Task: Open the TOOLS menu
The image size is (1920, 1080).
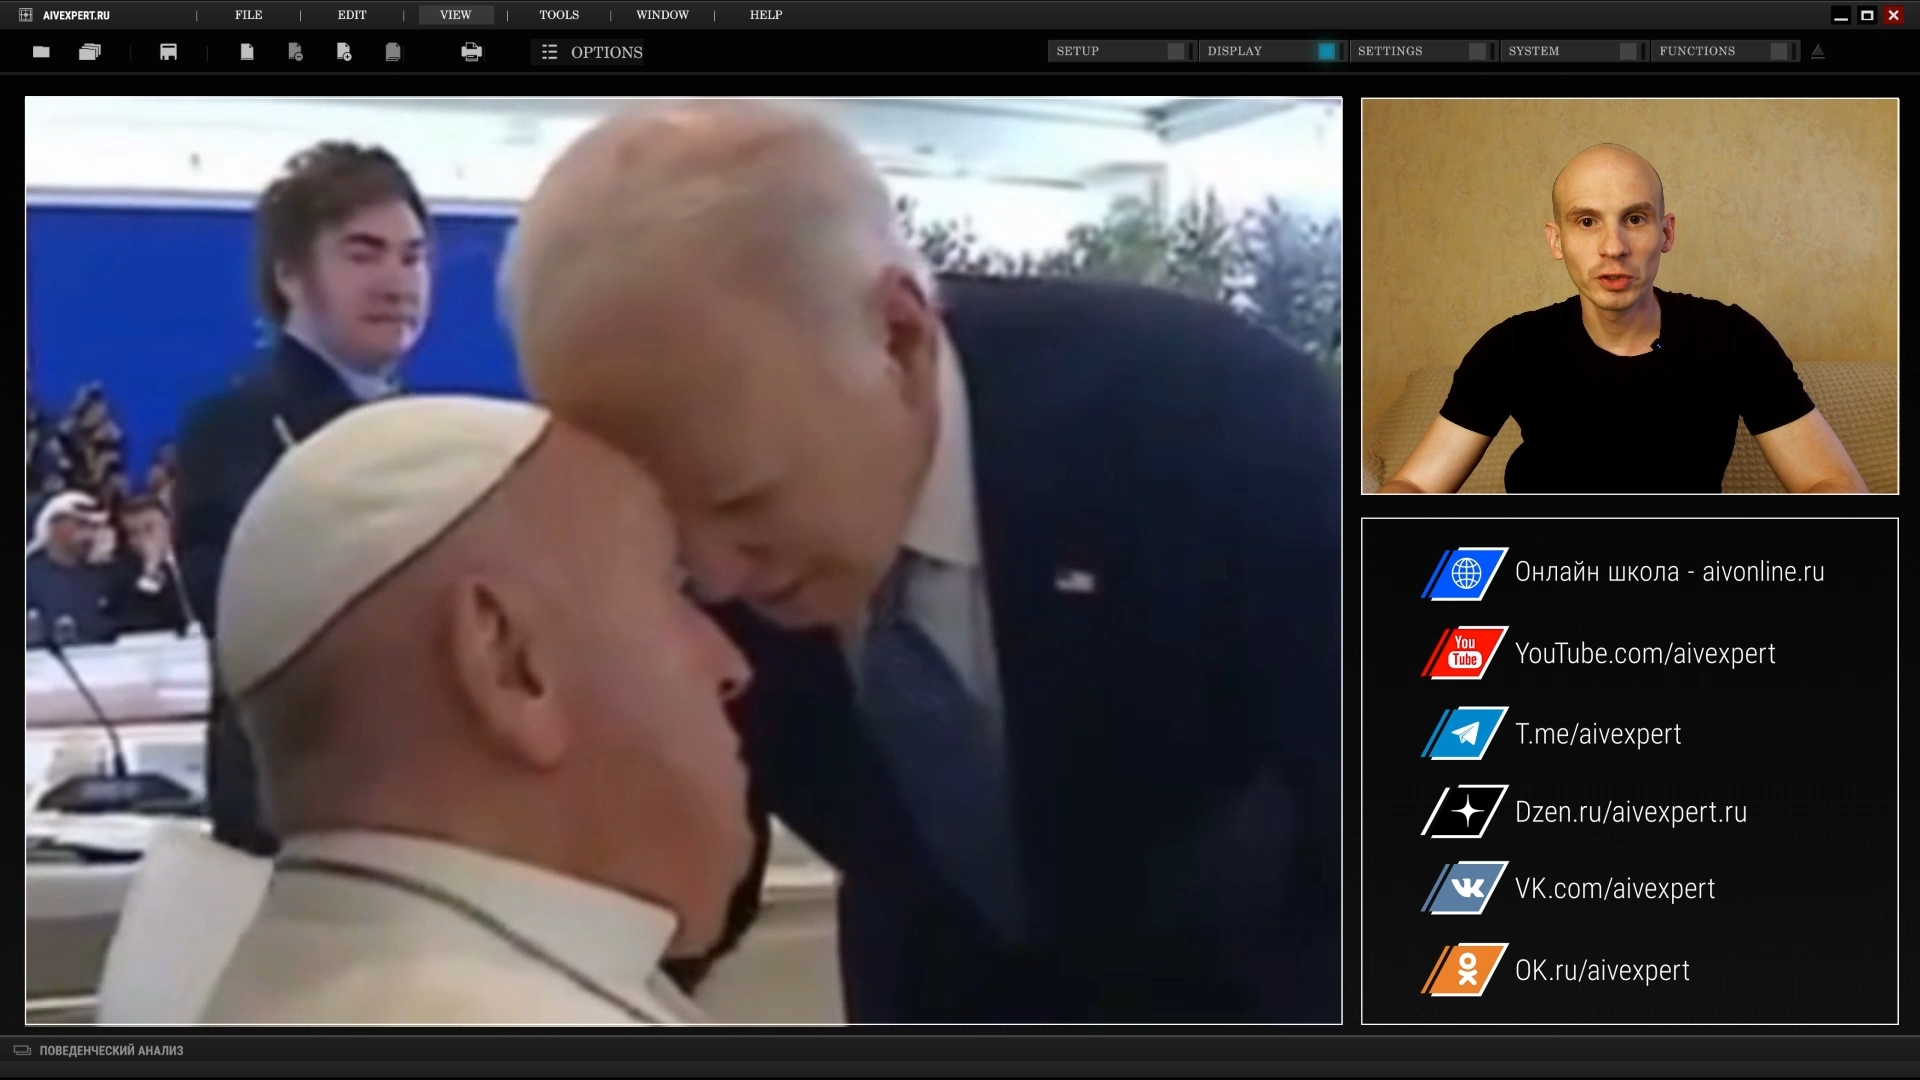Action: point(559,15)
